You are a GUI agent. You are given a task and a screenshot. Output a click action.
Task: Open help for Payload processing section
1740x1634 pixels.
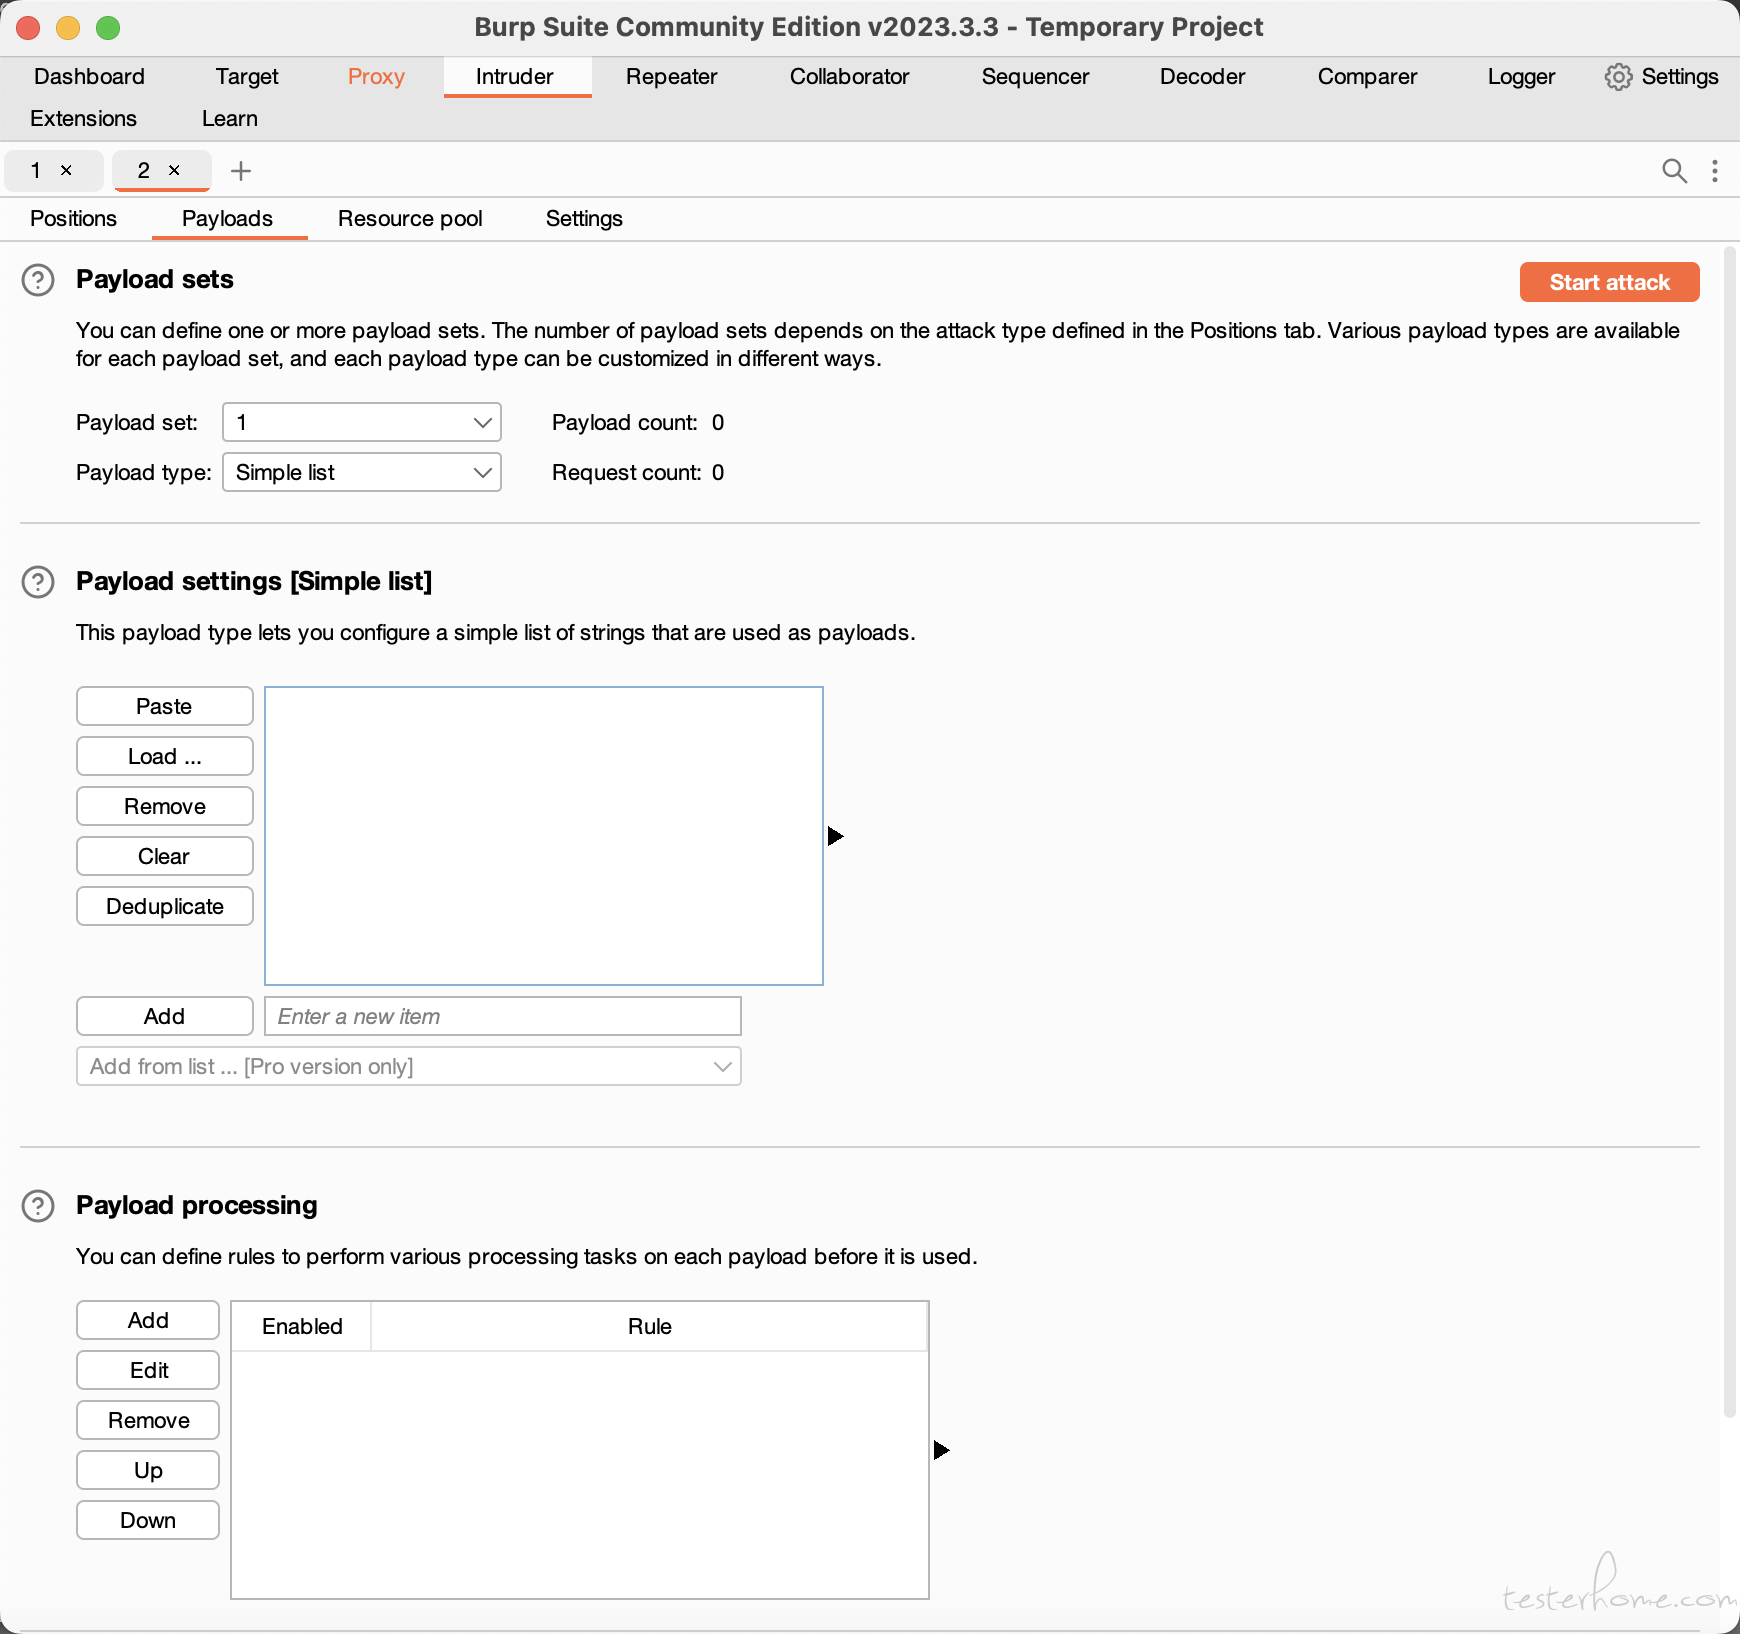pos(38,1206)
